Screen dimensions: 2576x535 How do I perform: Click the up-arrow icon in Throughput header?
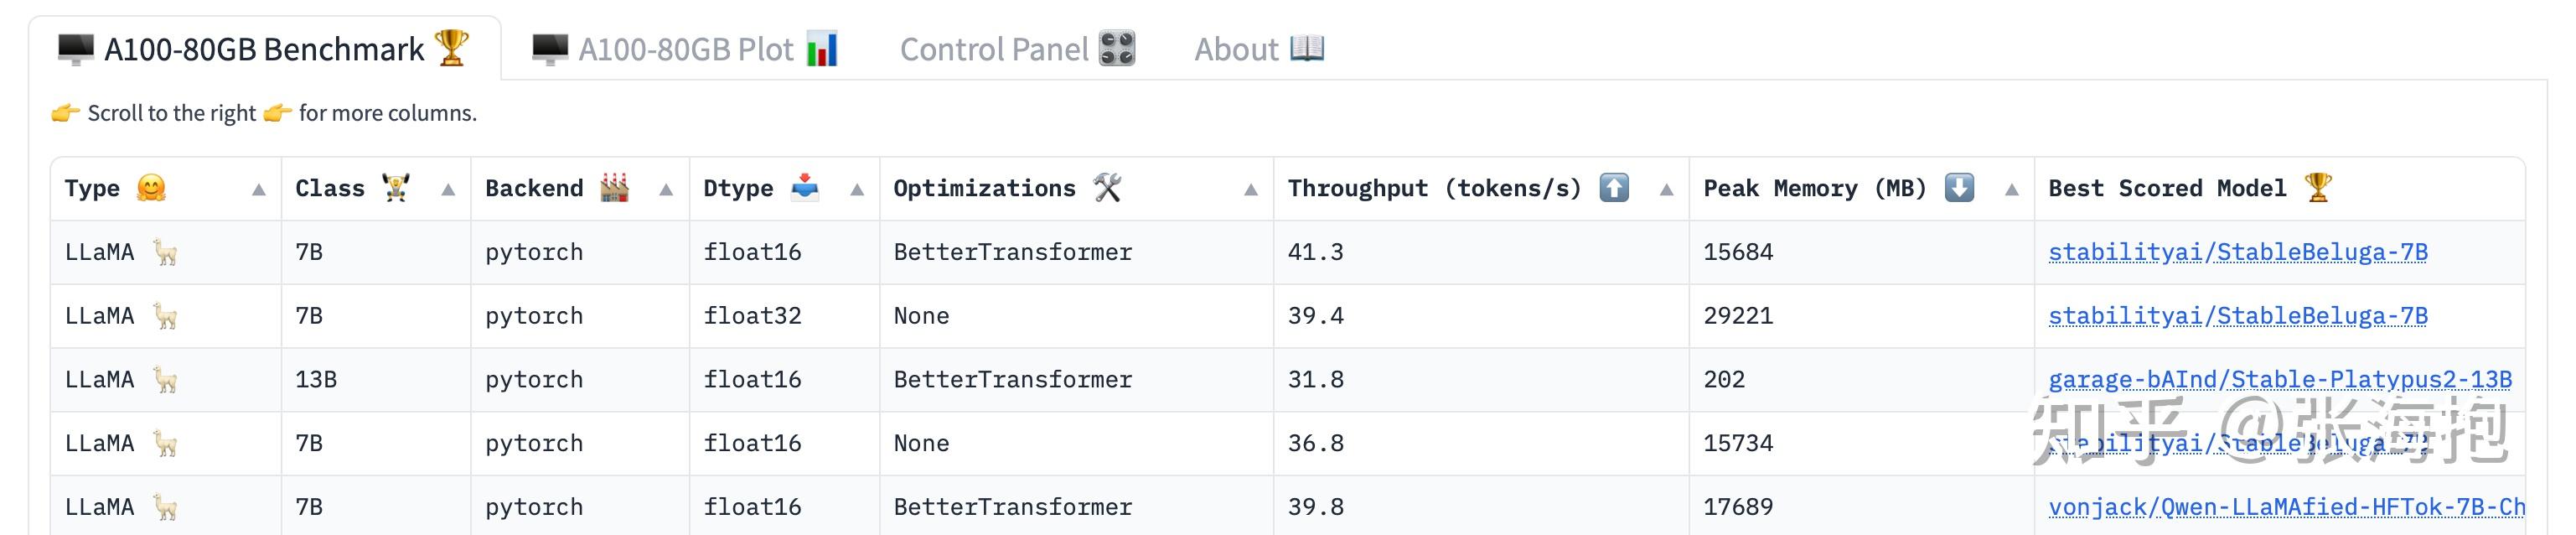[x=1614, y=188]
